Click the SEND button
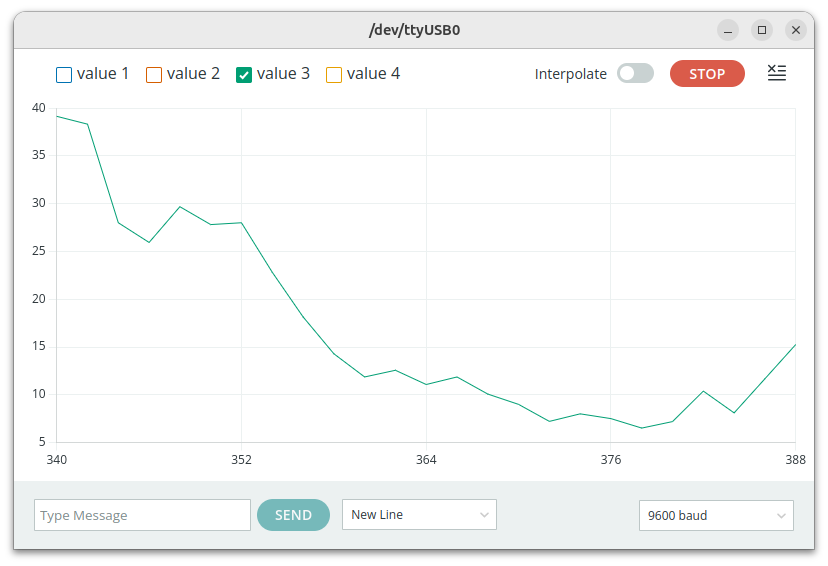 pyautogui.click(x=293, y=515)
